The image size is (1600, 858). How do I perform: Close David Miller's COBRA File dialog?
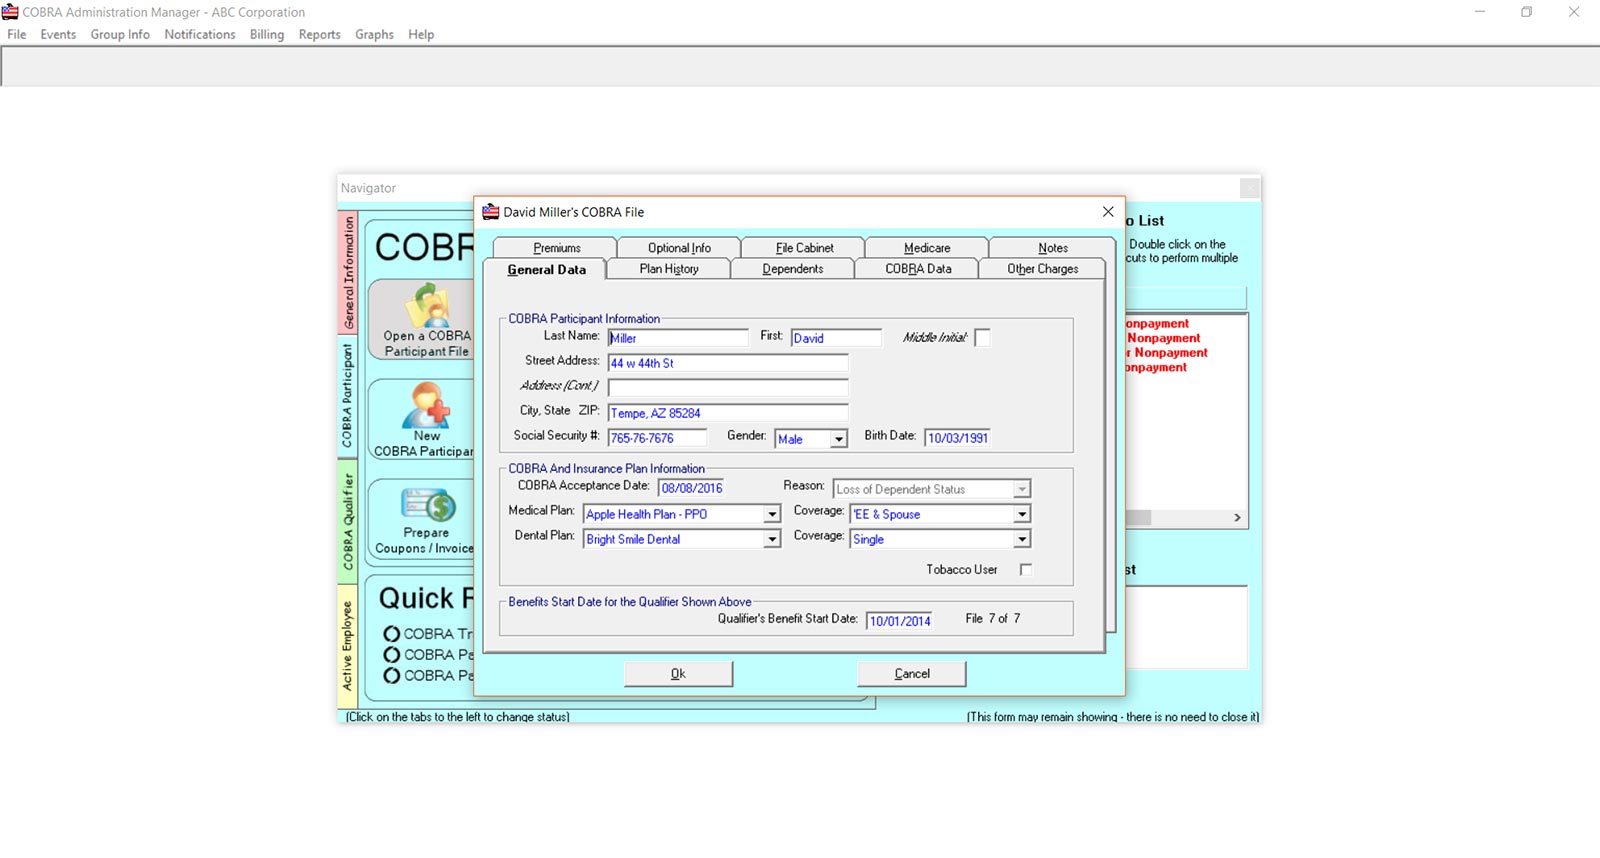(1107, 212)
